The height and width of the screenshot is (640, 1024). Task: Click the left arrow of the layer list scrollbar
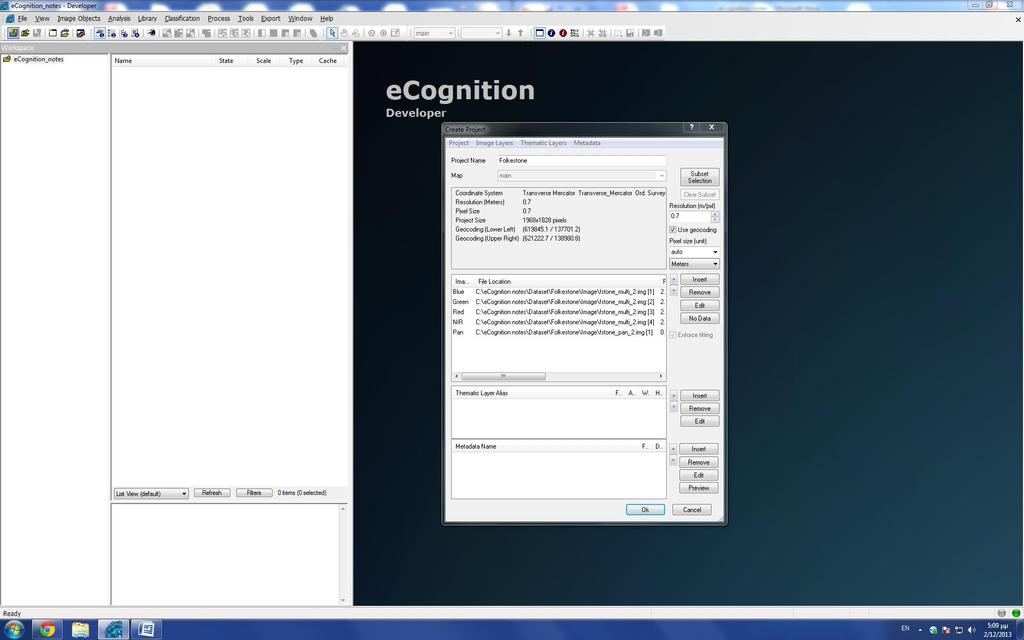(x=456, y=376)
